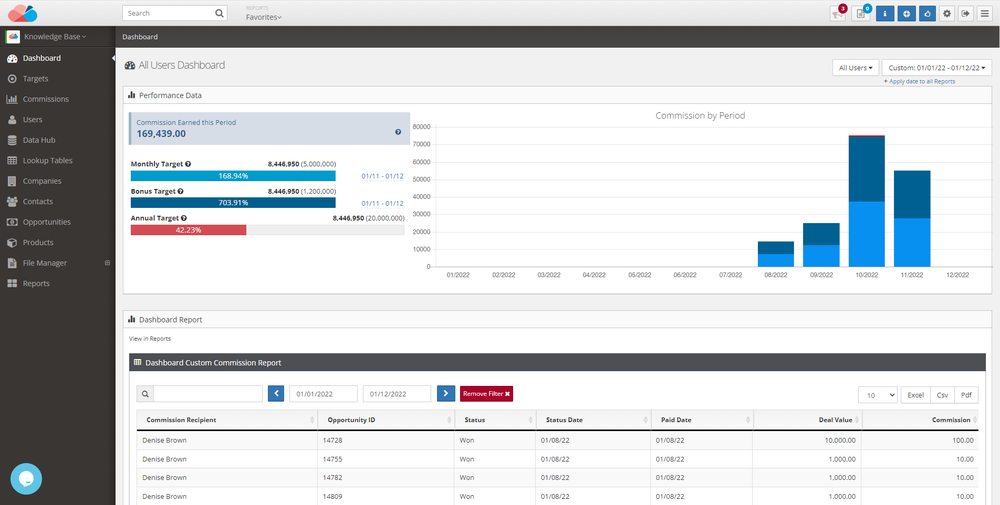This screenshot has height=505, width=1000.
Task: Click Annual Target 42.23% red bar
Action: (x=188, y=230)
